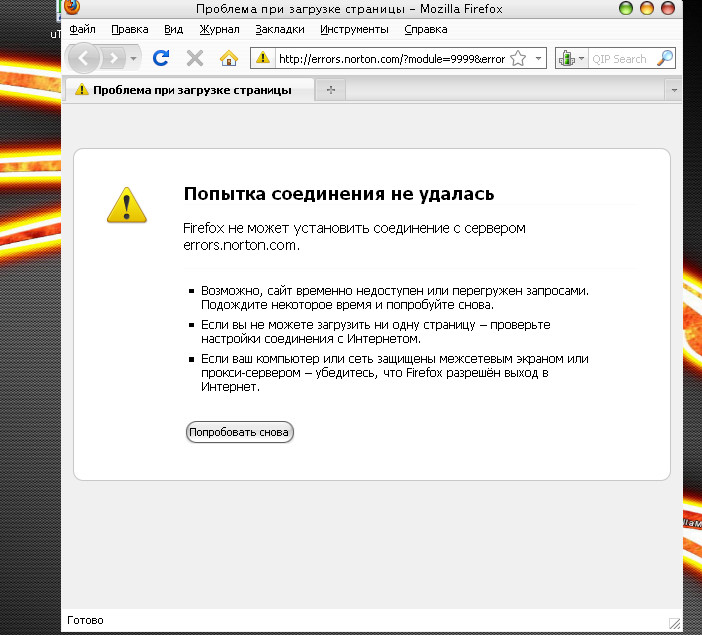Click the bullet text starting with Возможно, сайт временно

click(x=395, y=298)
